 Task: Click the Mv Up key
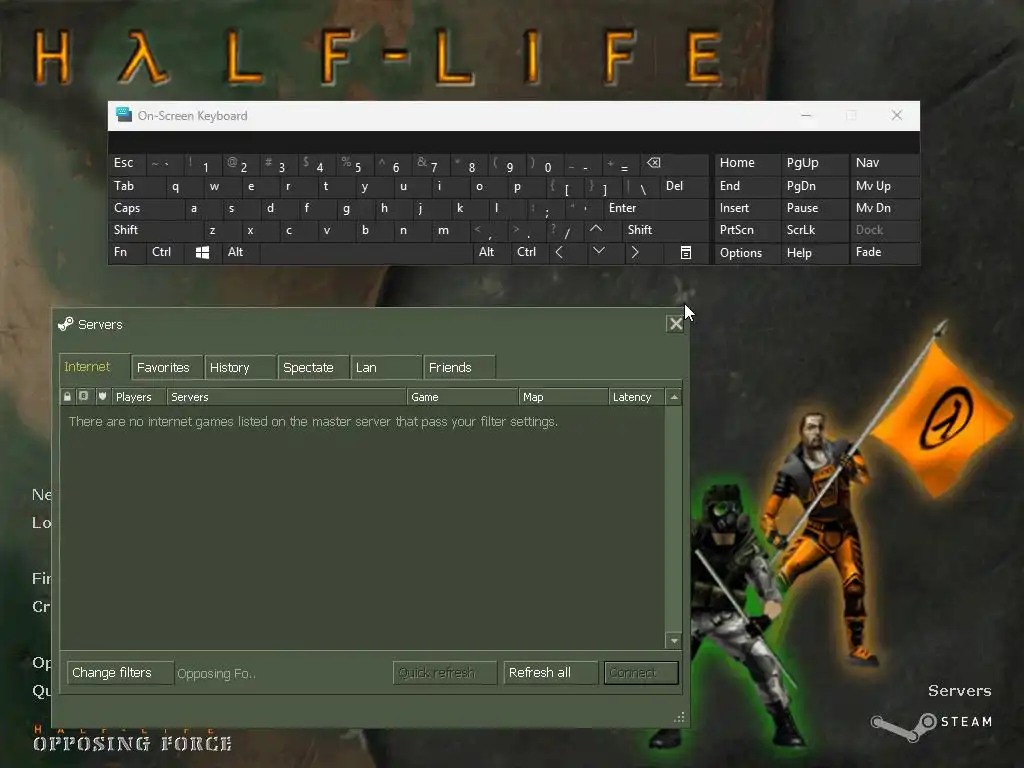click(884, 186)
